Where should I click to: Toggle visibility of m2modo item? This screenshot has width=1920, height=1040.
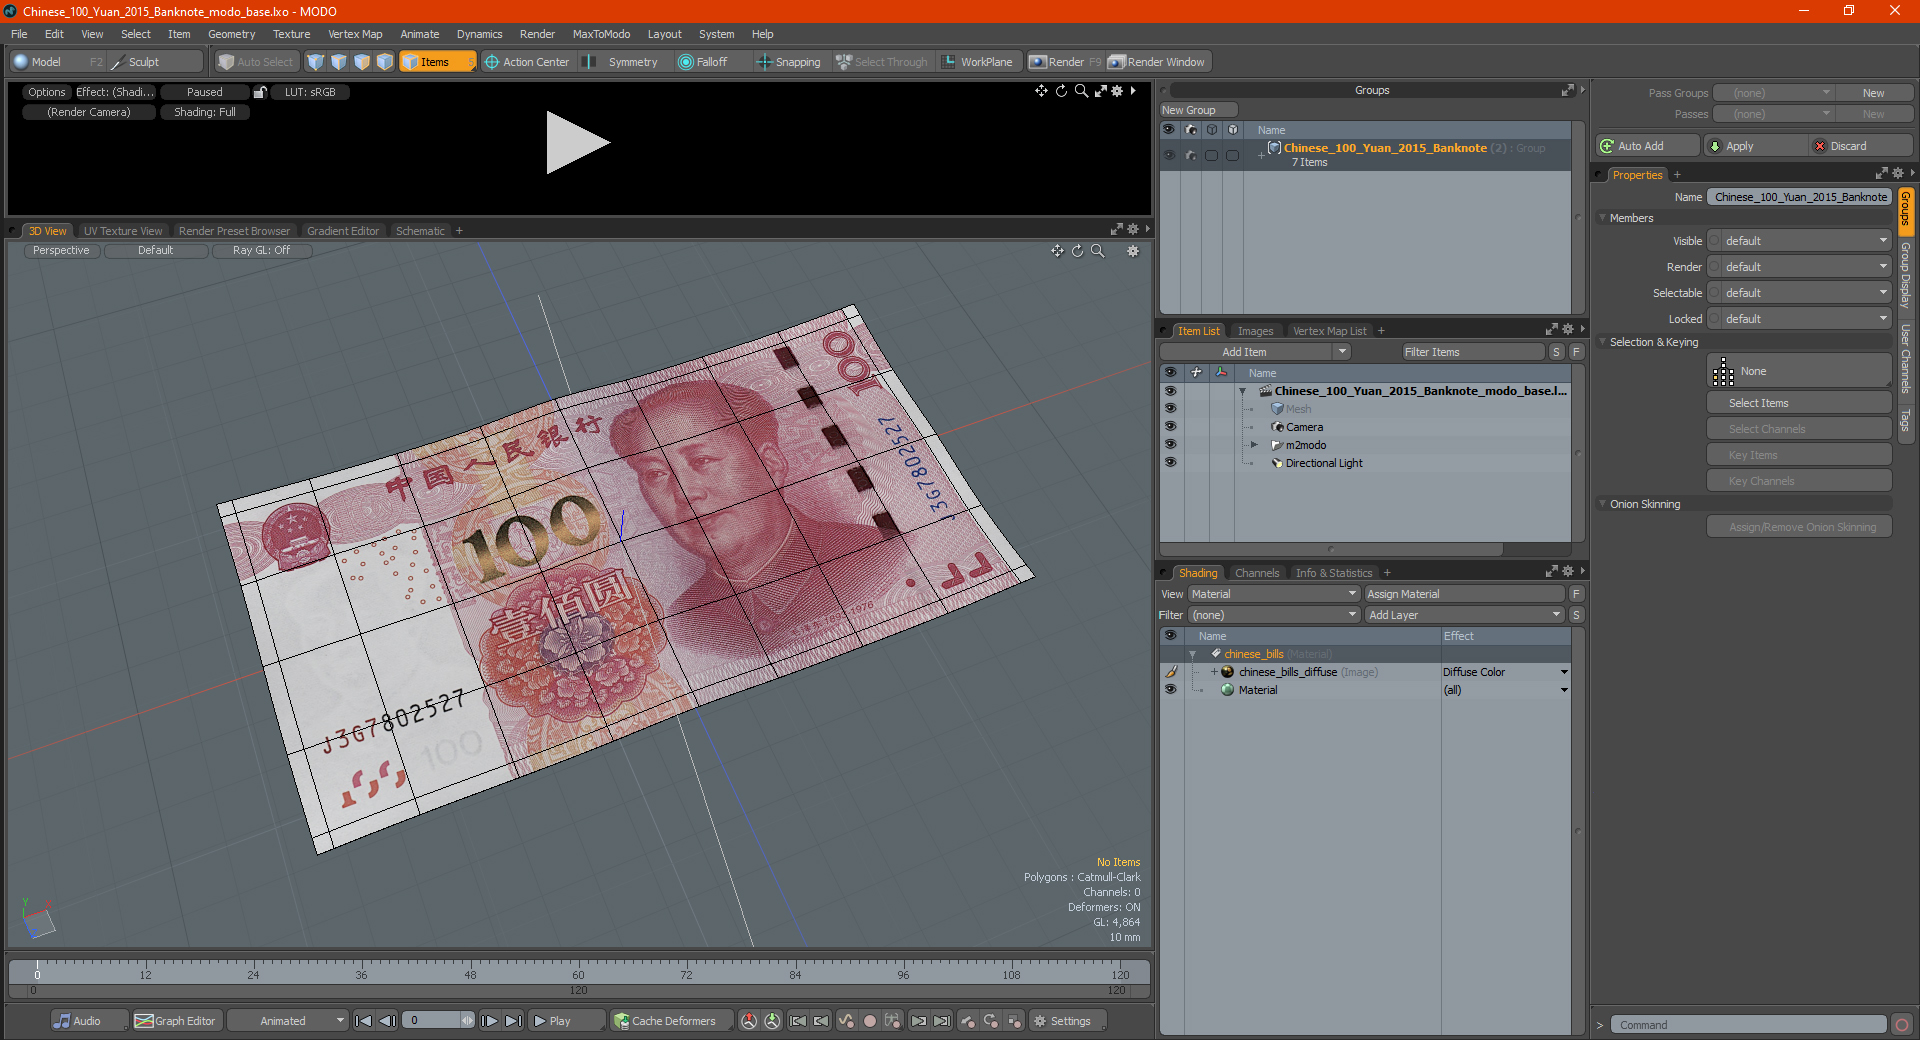pyautogui.click(x=1170, y=445)
